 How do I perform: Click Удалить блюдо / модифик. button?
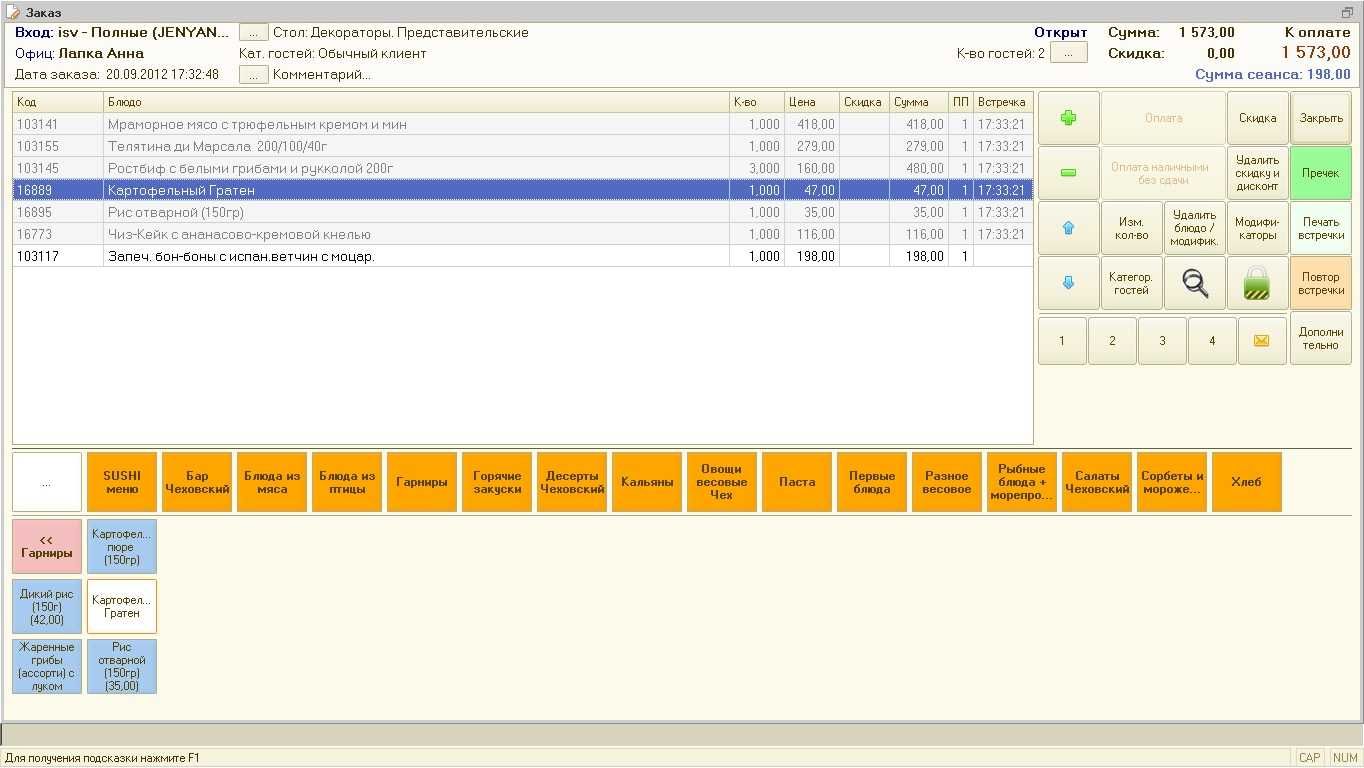click(1195, 228)
